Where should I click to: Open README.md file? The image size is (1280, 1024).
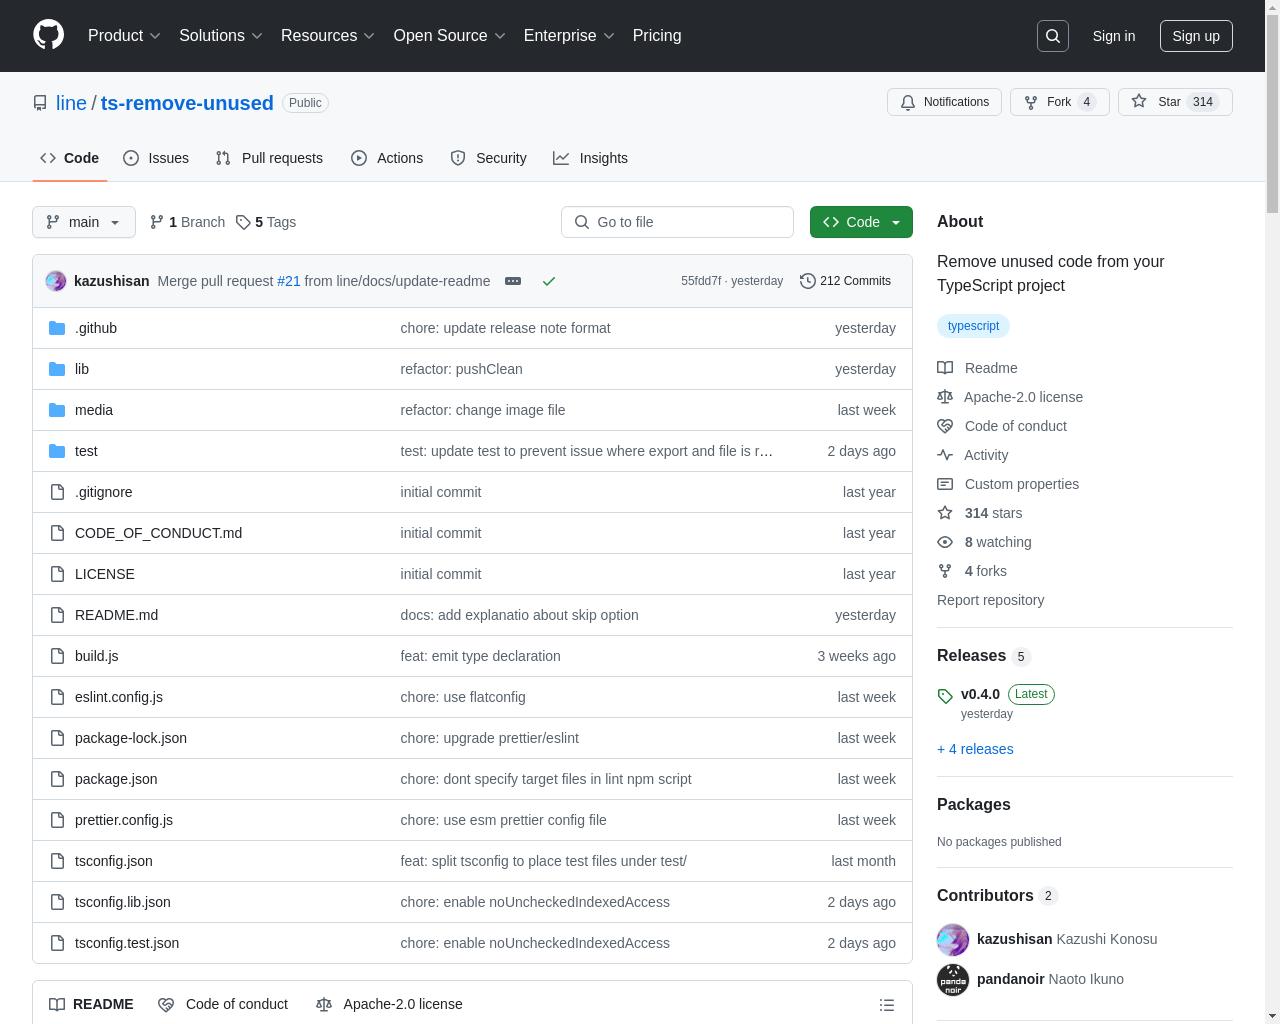pyautogui.click(x=116, y=615)
